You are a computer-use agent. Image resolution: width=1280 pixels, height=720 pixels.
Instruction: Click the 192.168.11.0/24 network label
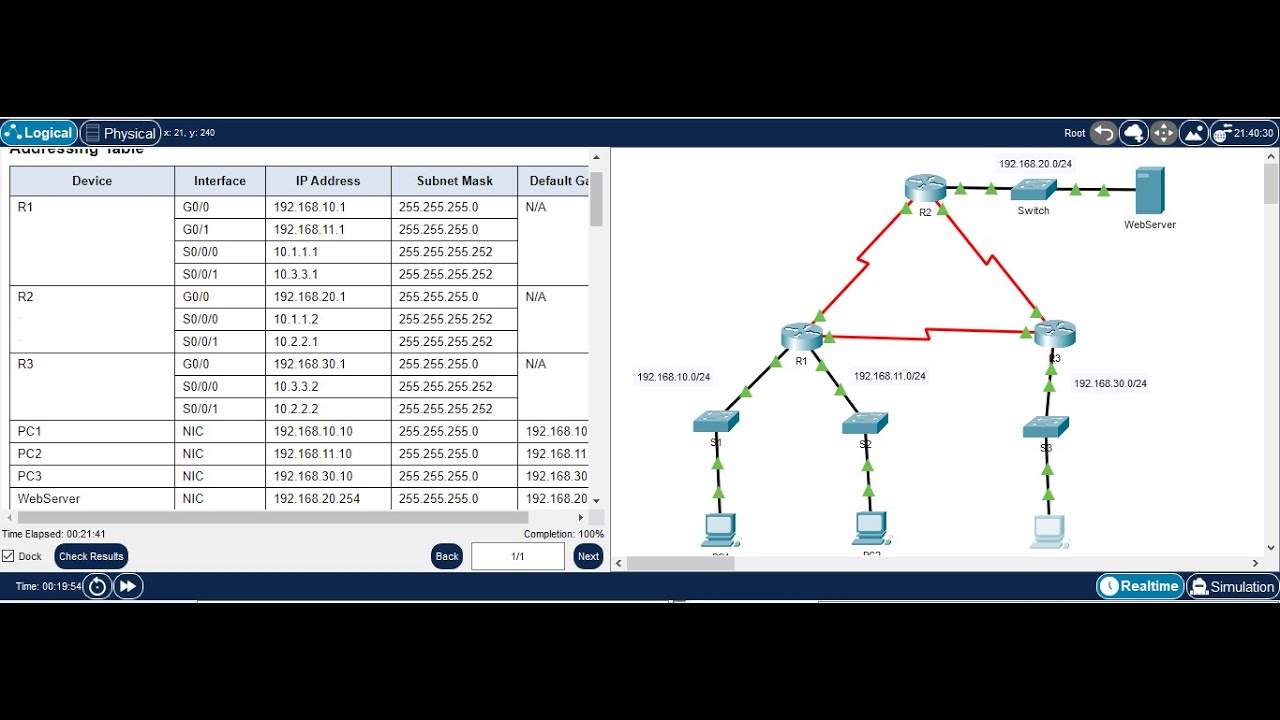(x=889, y=376)
